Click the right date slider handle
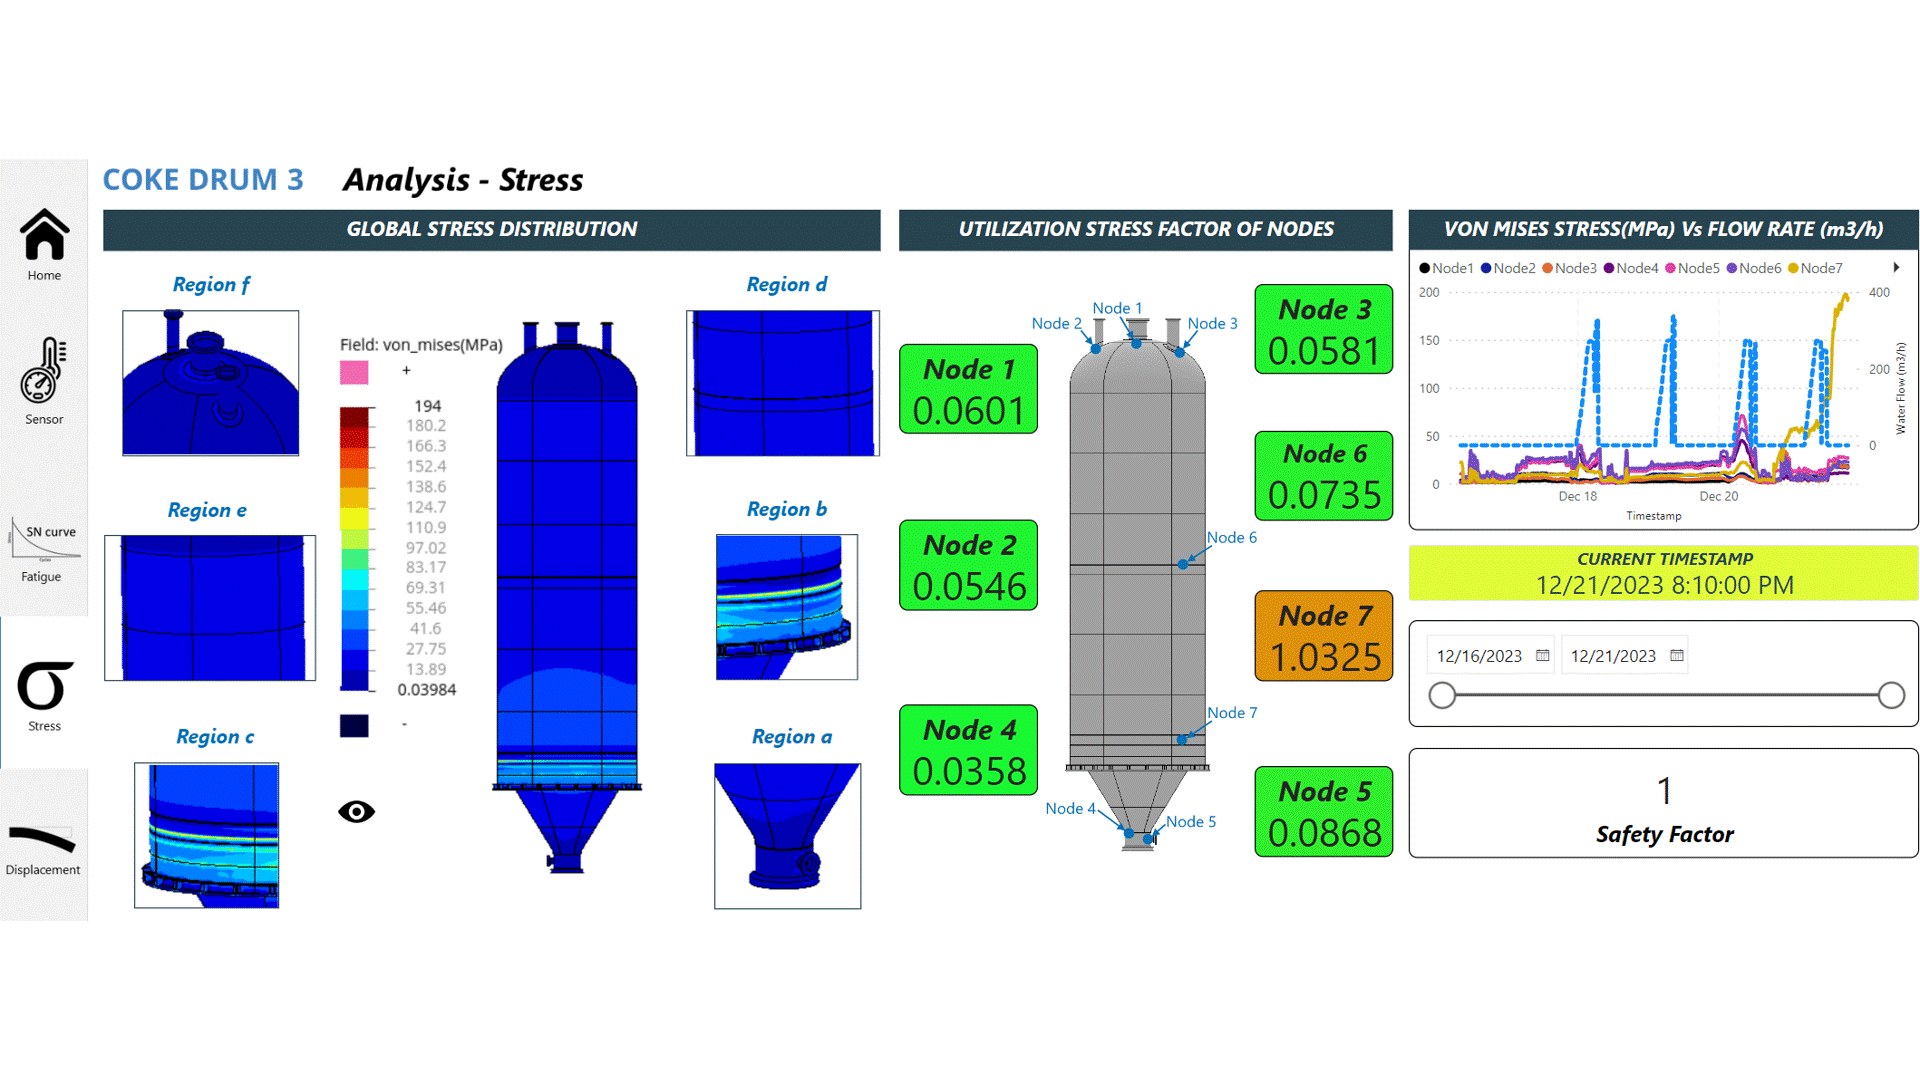This screenshot has height=1080, width=1920. pos(1891,695)
